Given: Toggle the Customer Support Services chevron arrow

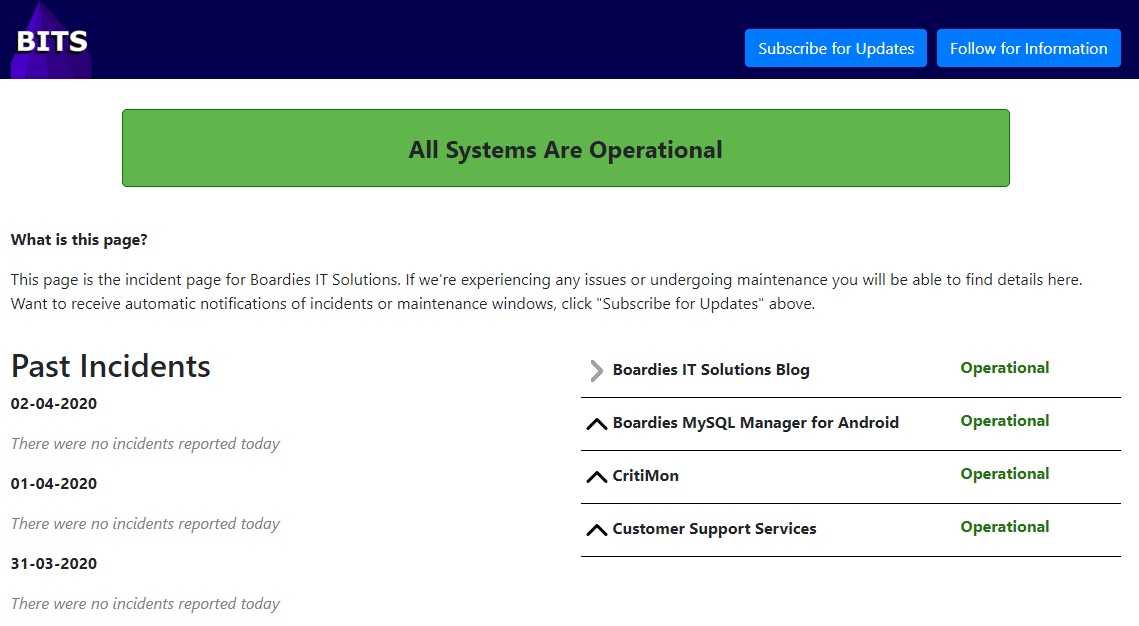Looking at the screenshot, I should click(596, 530).
